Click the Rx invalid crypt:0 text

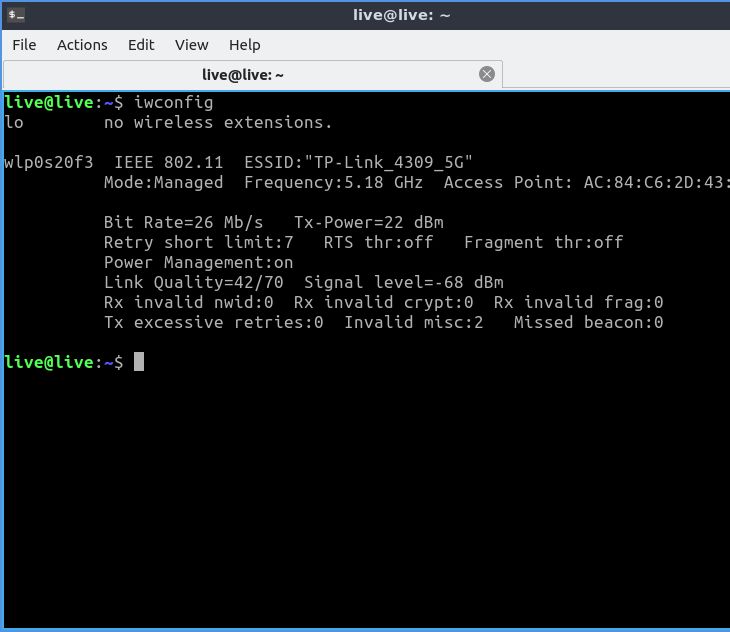(384, 303)
